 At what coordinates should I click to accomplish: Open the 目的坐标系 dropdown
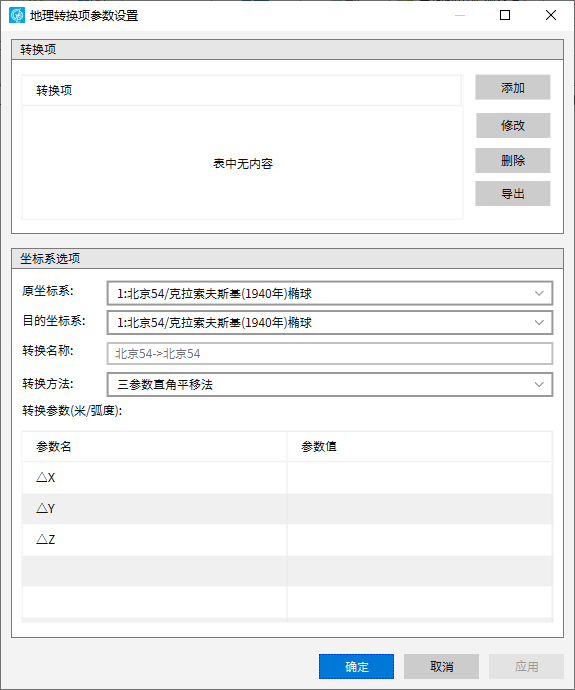330,323
